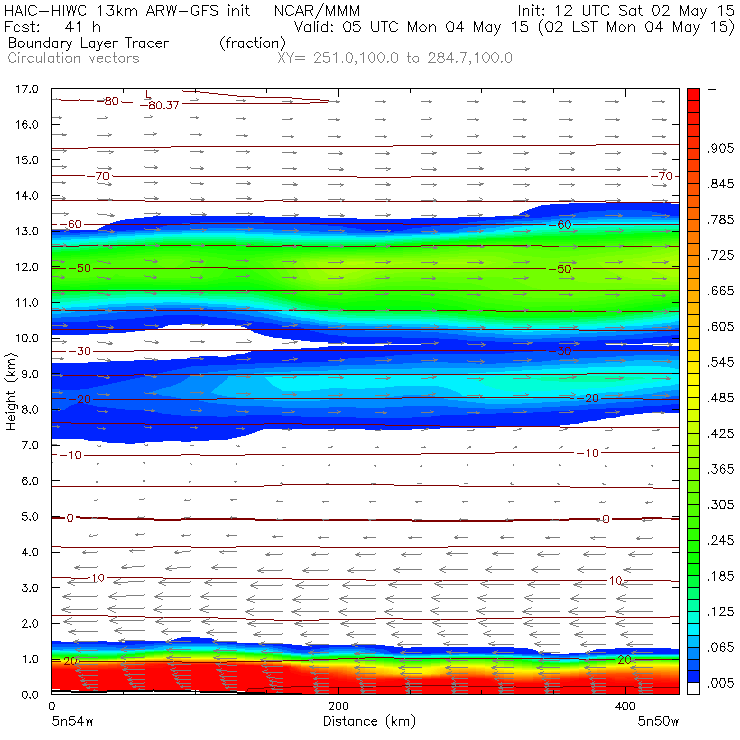Click the gray 'Circulation vectors' label
Screen dimensions: 740x740
(74, 58)
